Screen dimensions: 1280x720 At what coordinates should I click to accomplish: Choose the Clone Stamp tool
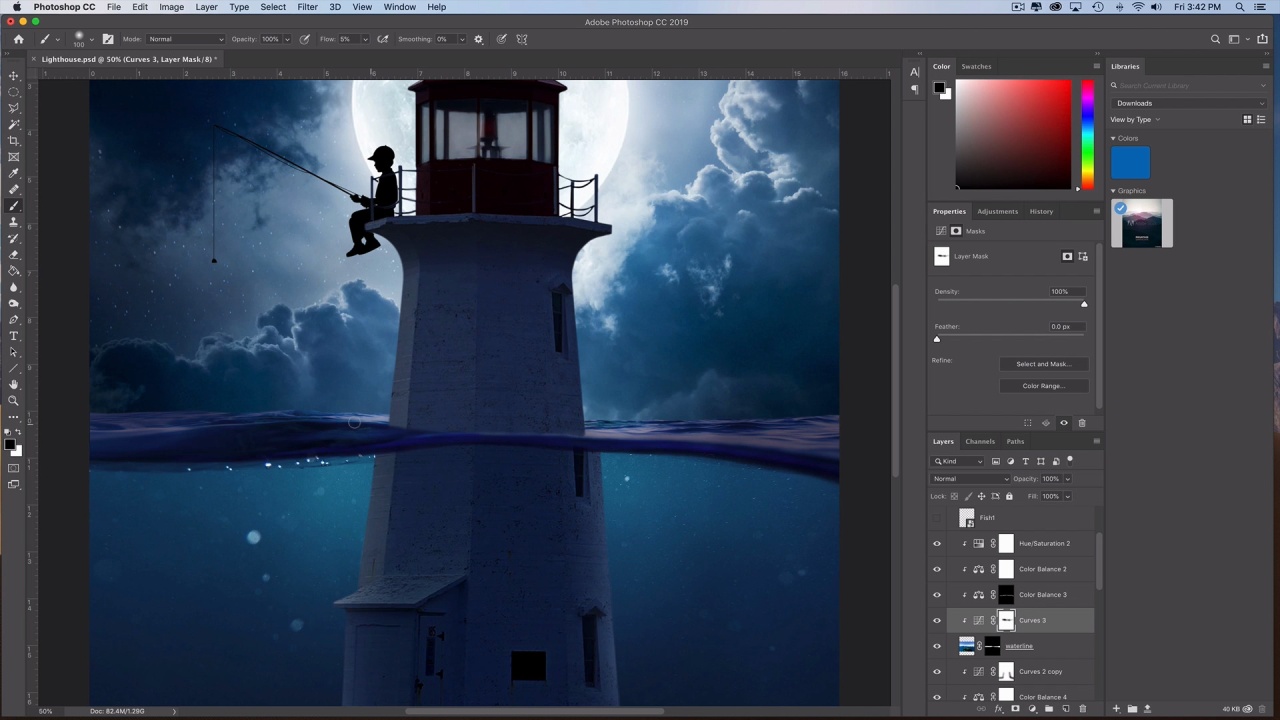click(14, 222)
